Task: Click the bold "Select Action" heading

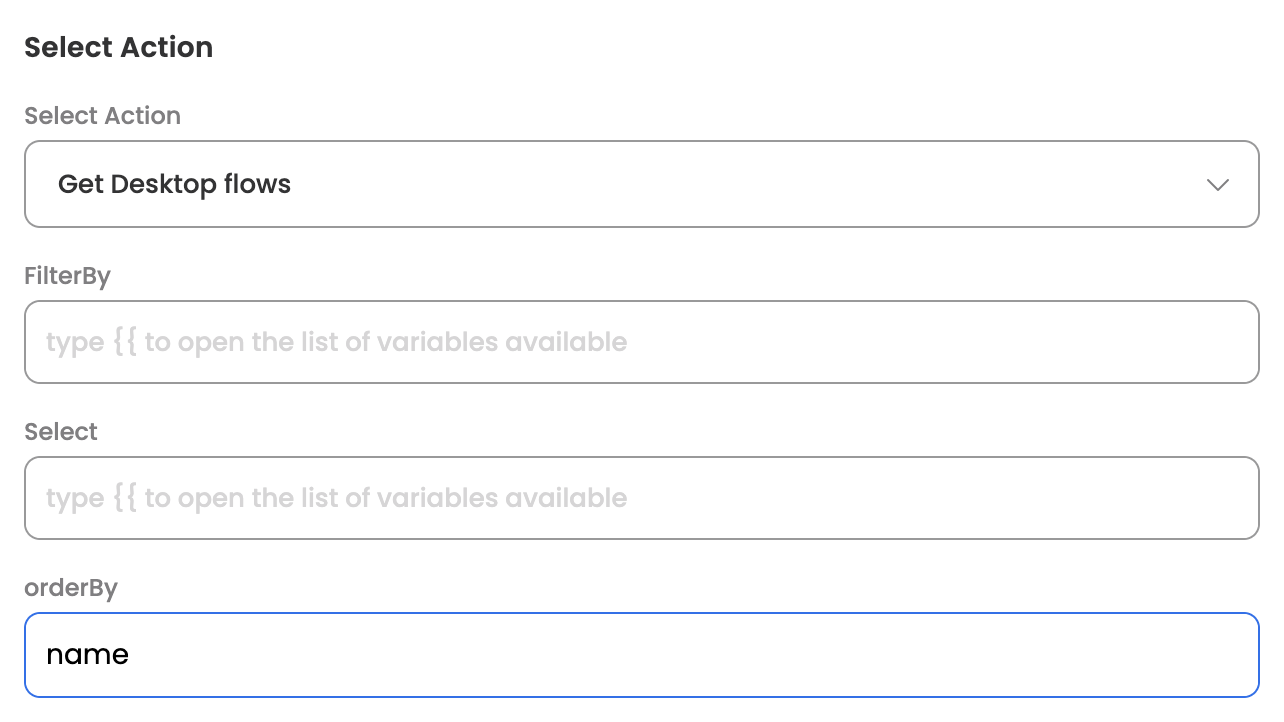Action: [118, 47]
